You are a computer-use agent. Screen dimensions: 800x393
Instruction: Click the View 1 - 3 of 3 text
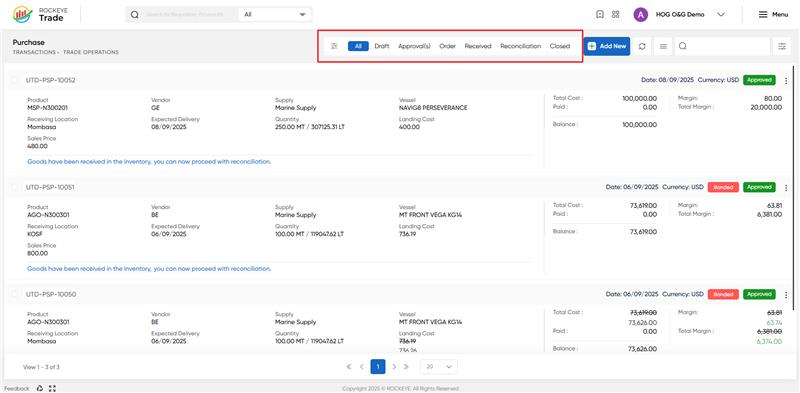[x=41, y=367]
